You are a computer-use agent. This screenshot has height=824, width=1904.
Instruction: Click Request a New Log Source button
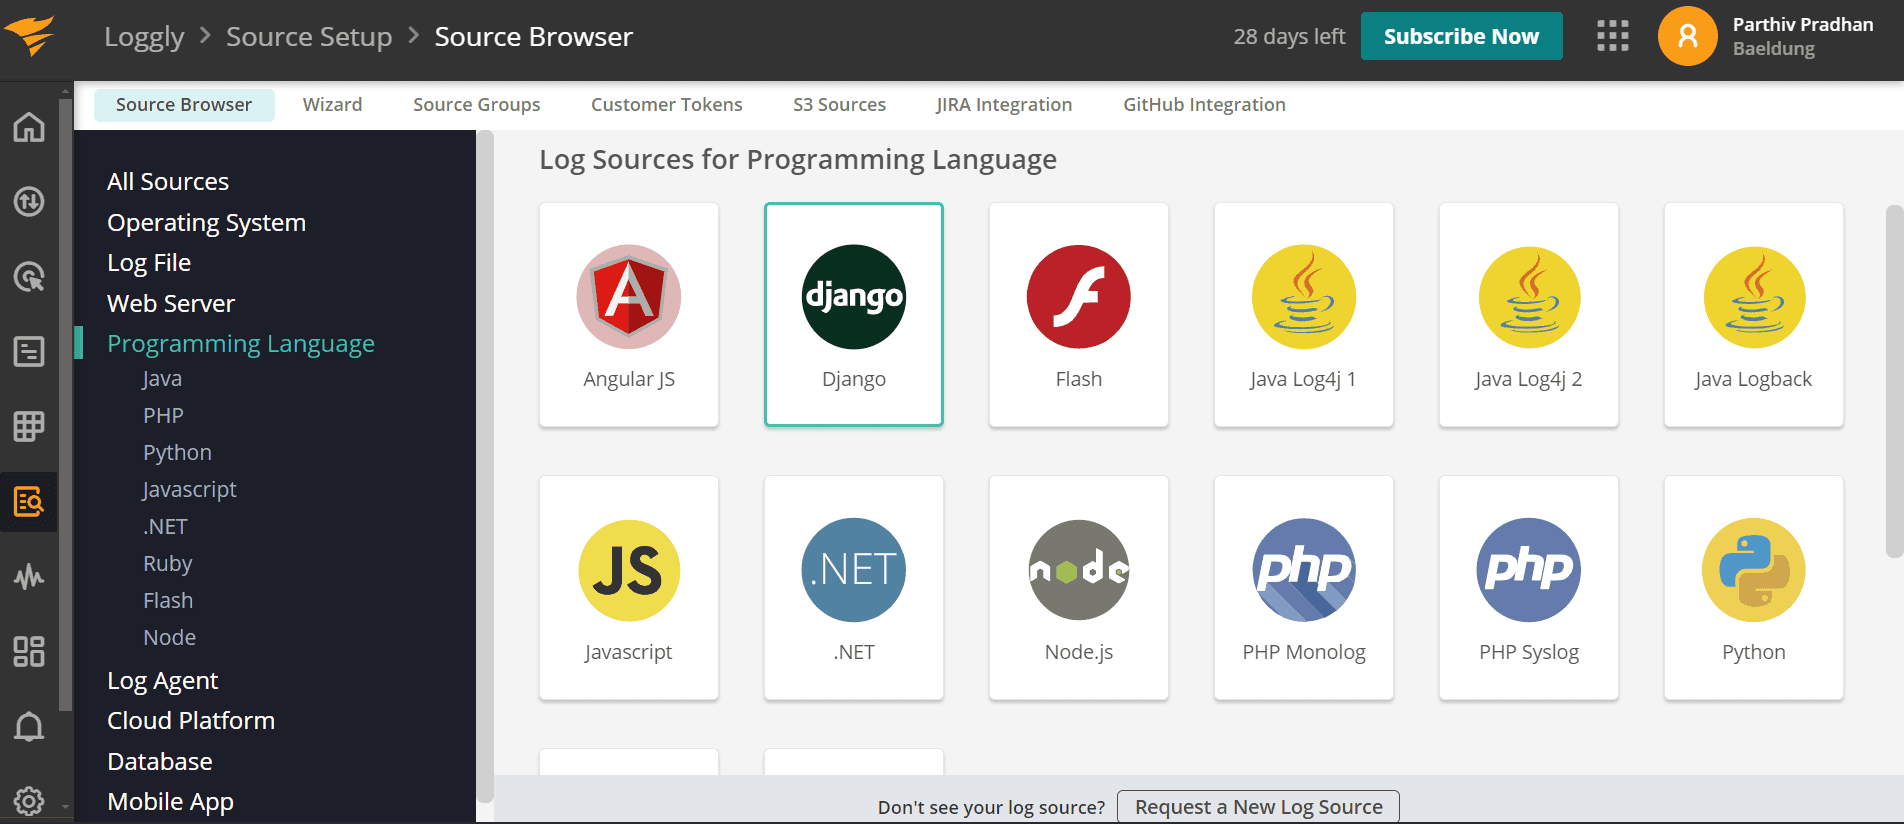1258,807
